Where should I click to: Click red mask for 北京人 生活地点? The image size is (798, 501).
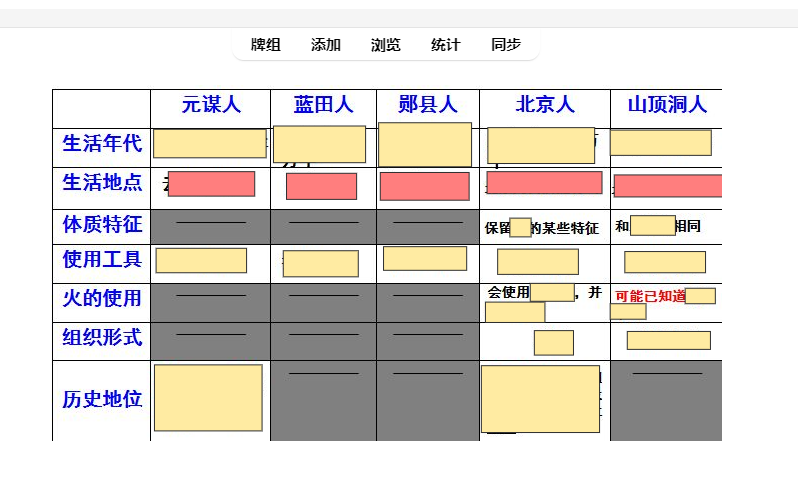pos(545,182)
